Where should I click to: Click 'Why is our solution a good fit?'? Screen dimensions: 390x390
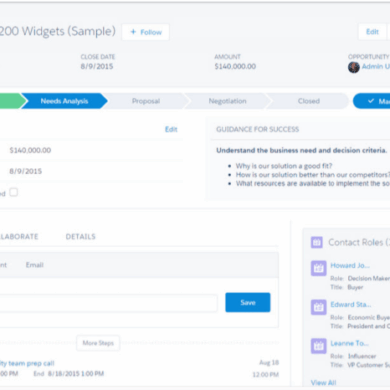tap(284, 166)
